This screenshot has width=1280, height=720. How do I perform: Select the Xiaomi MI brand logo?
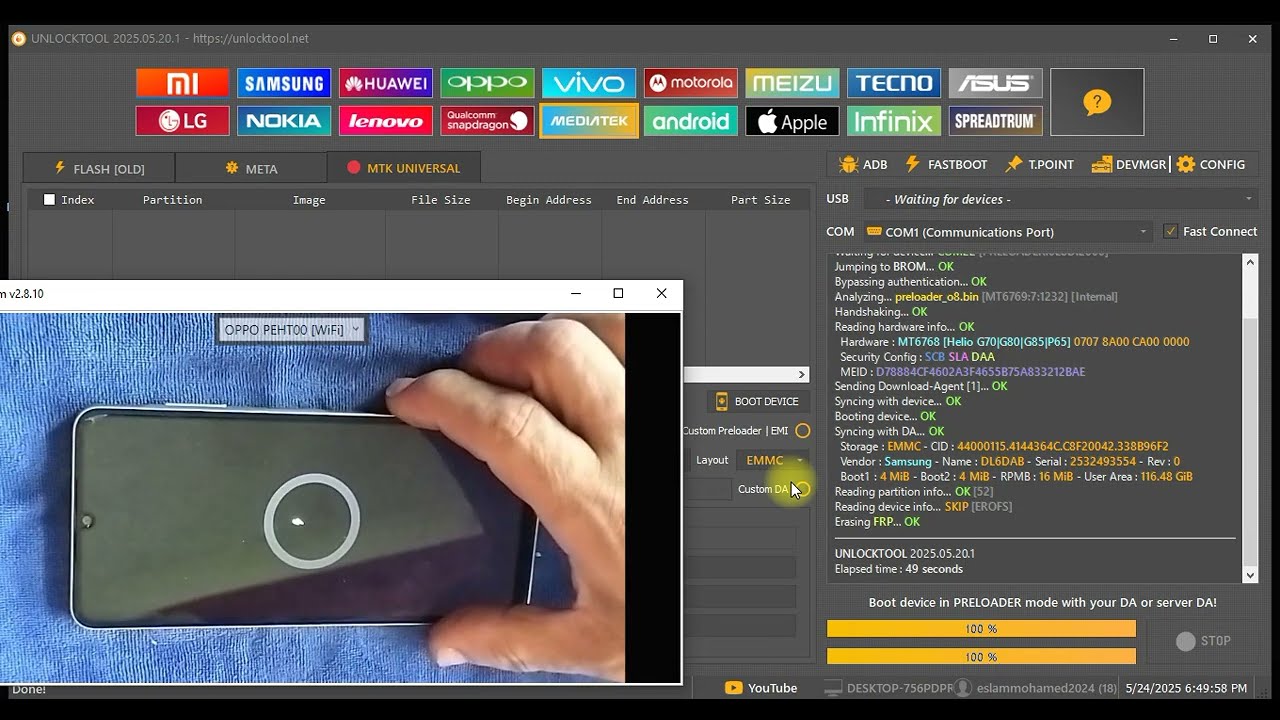[182, 83]
